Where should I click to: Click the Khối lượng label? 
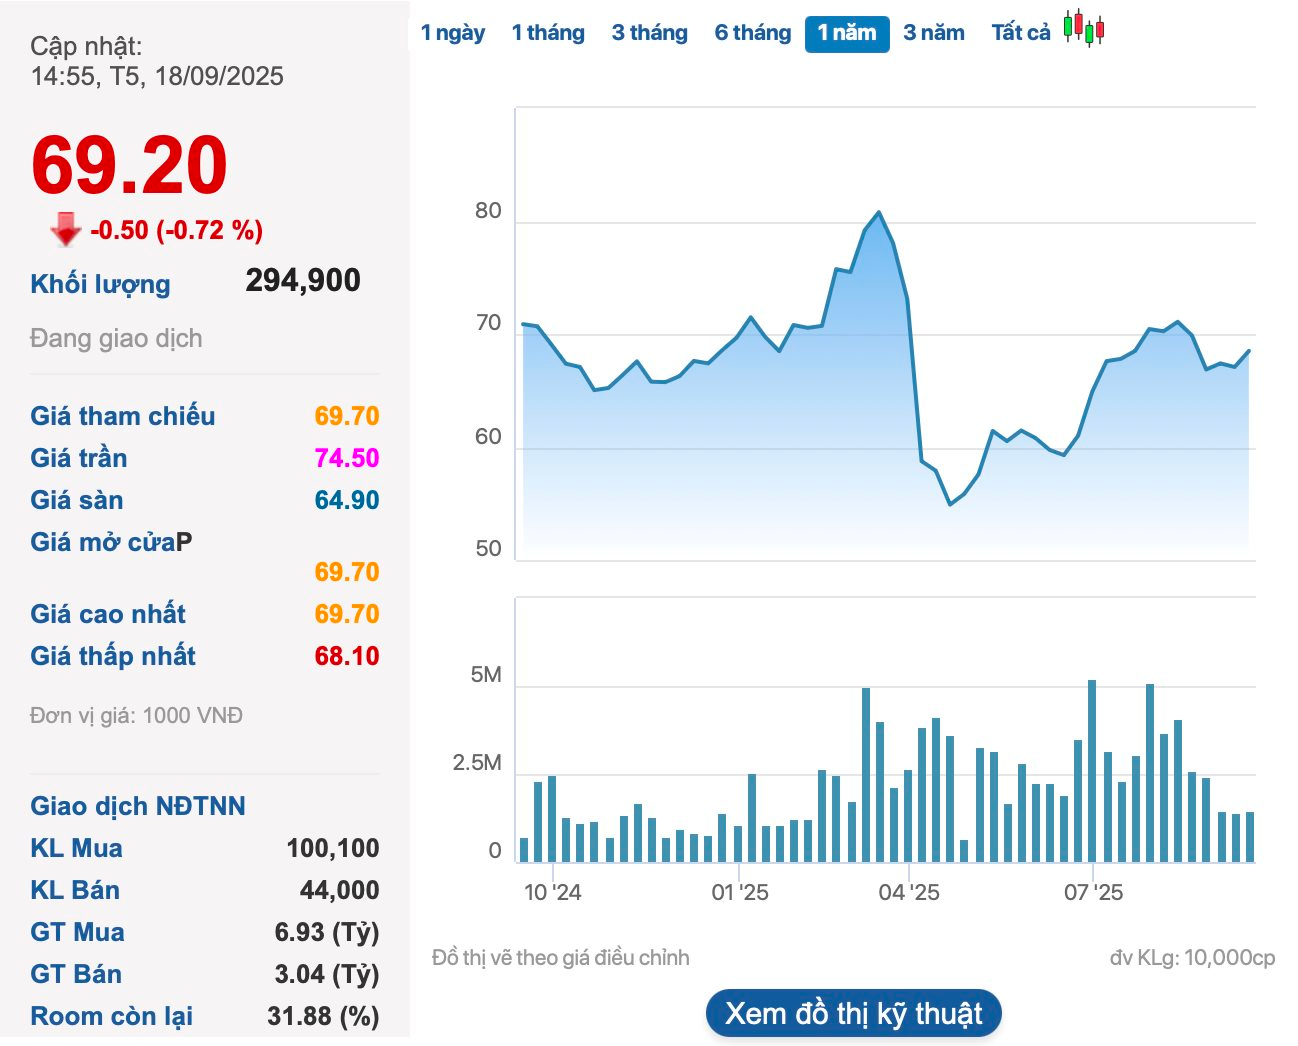(x=100, y=284)
